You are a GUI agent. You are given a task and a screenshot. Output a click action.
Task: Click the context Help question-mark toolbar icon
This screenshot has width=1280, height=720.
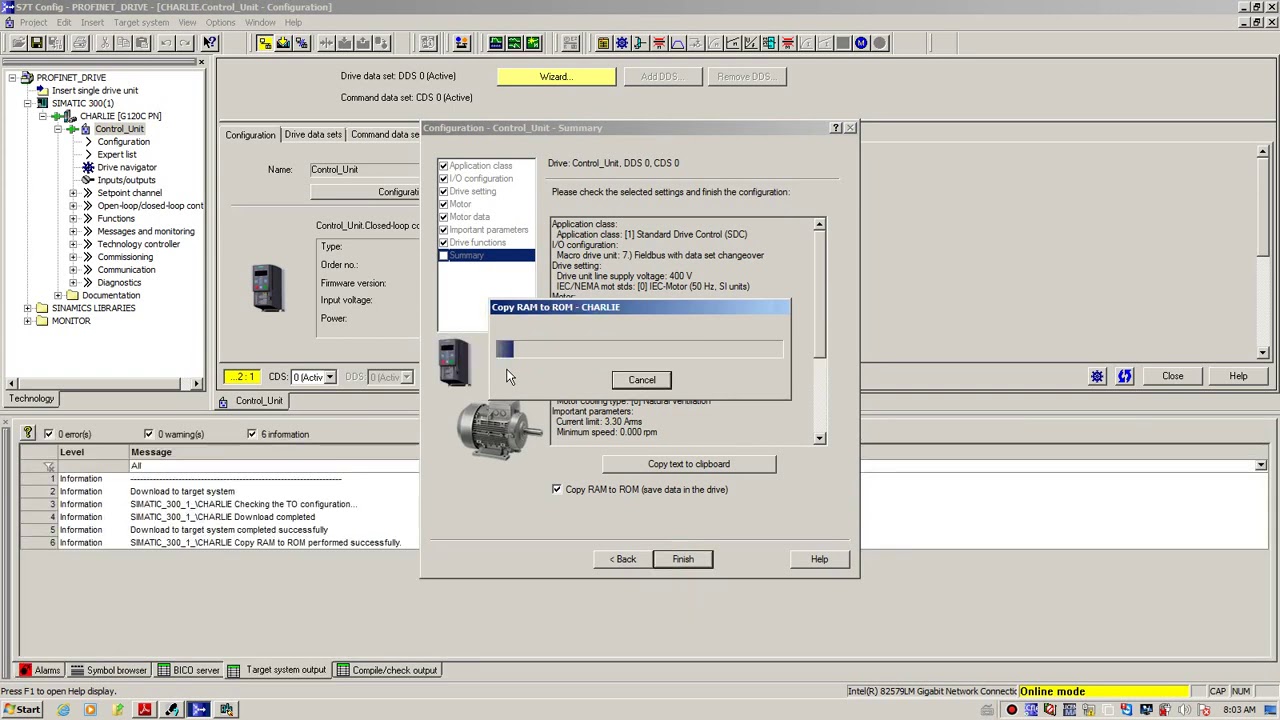[209, 43]
